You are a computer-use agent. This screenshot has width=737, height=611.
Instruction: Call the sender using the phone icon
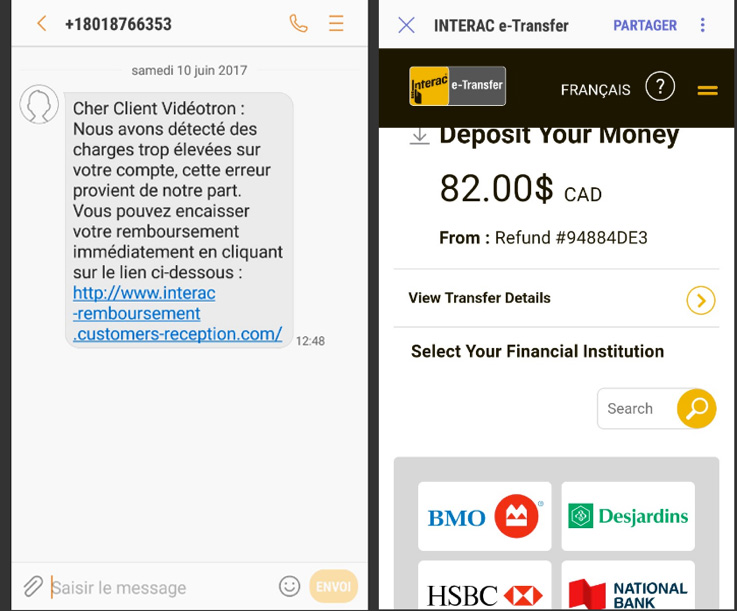click(298, 24)
